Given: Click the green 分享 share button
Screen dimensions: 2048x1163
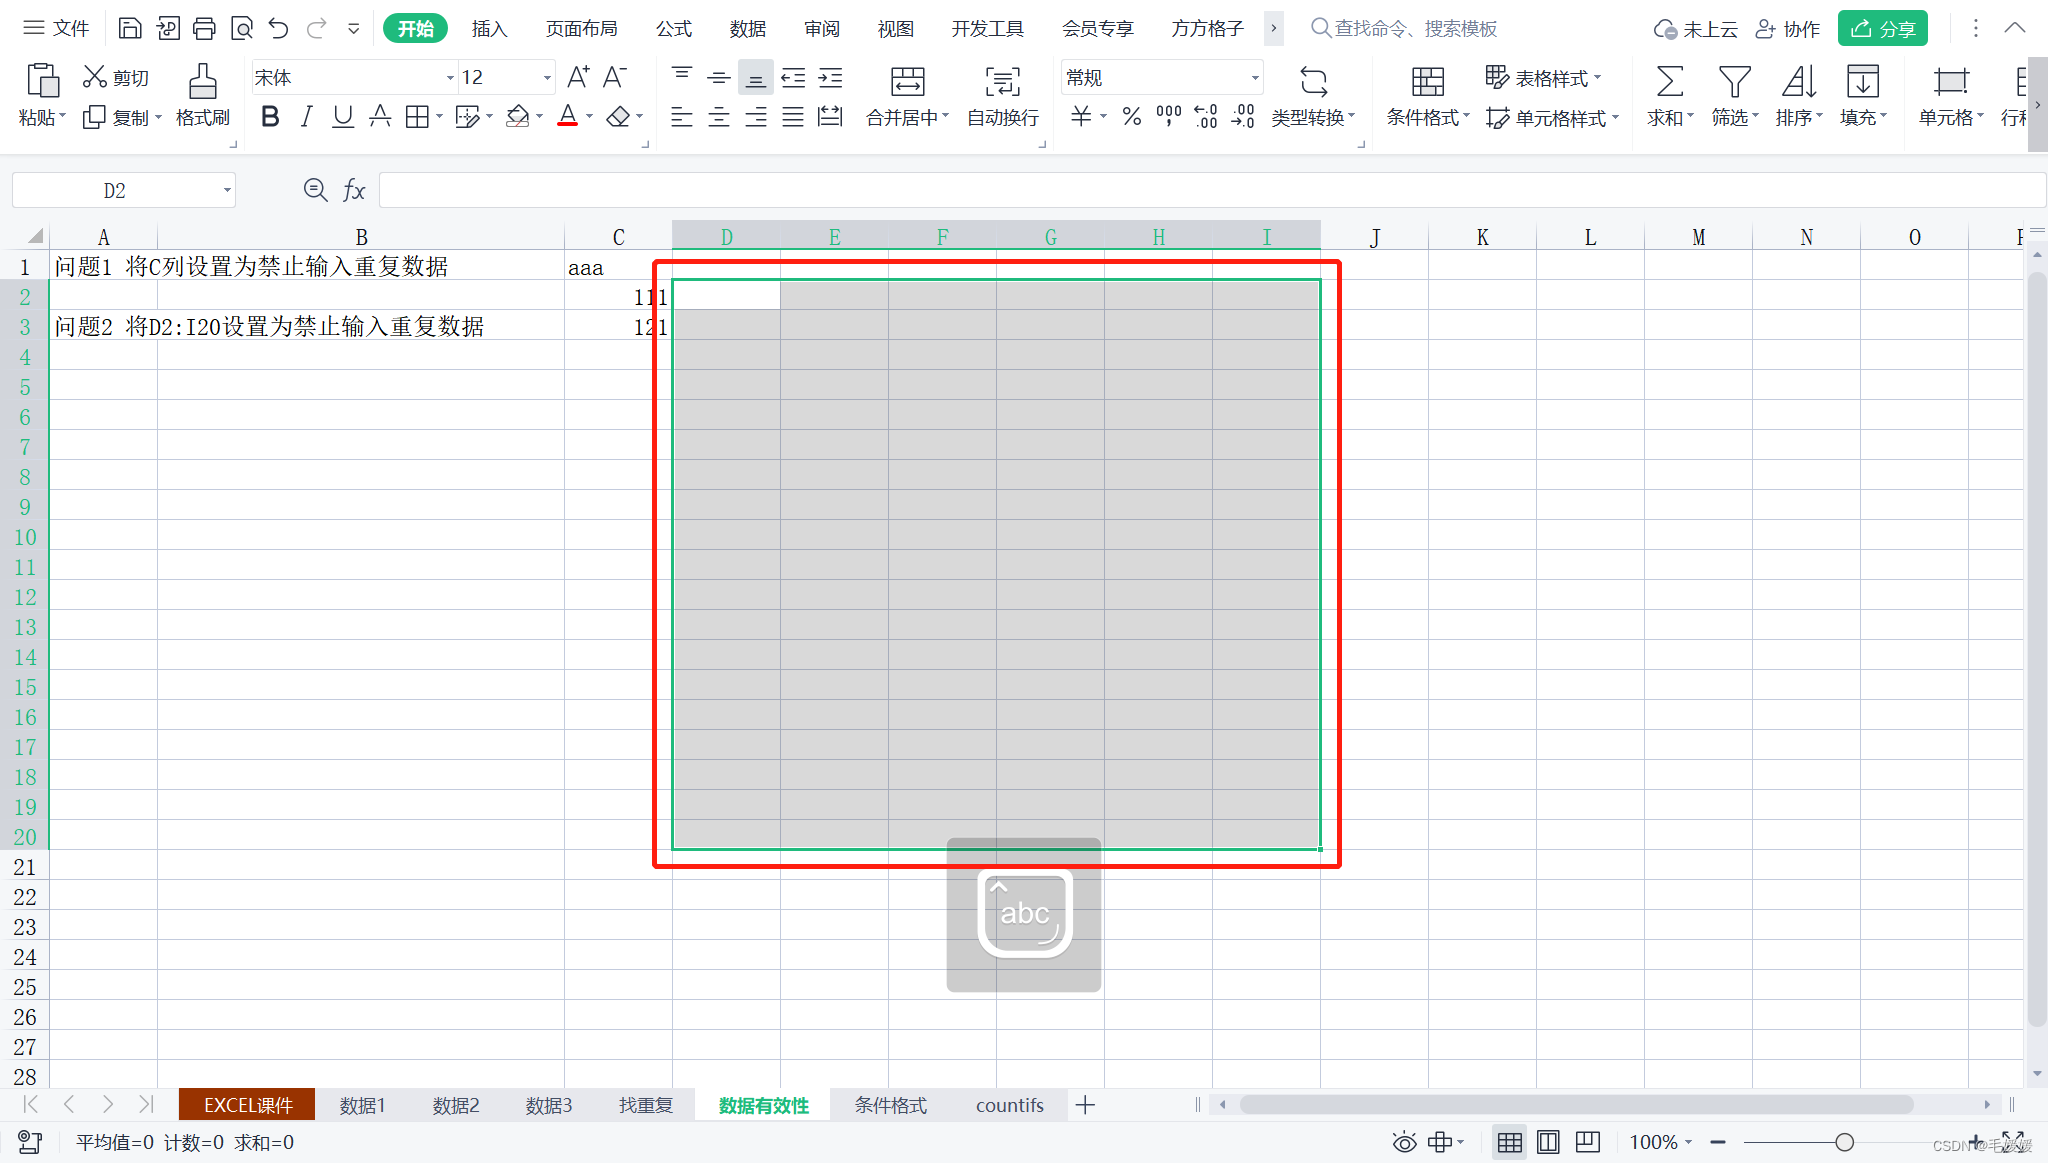Looking at the screenshot, I should point(1882,29).
